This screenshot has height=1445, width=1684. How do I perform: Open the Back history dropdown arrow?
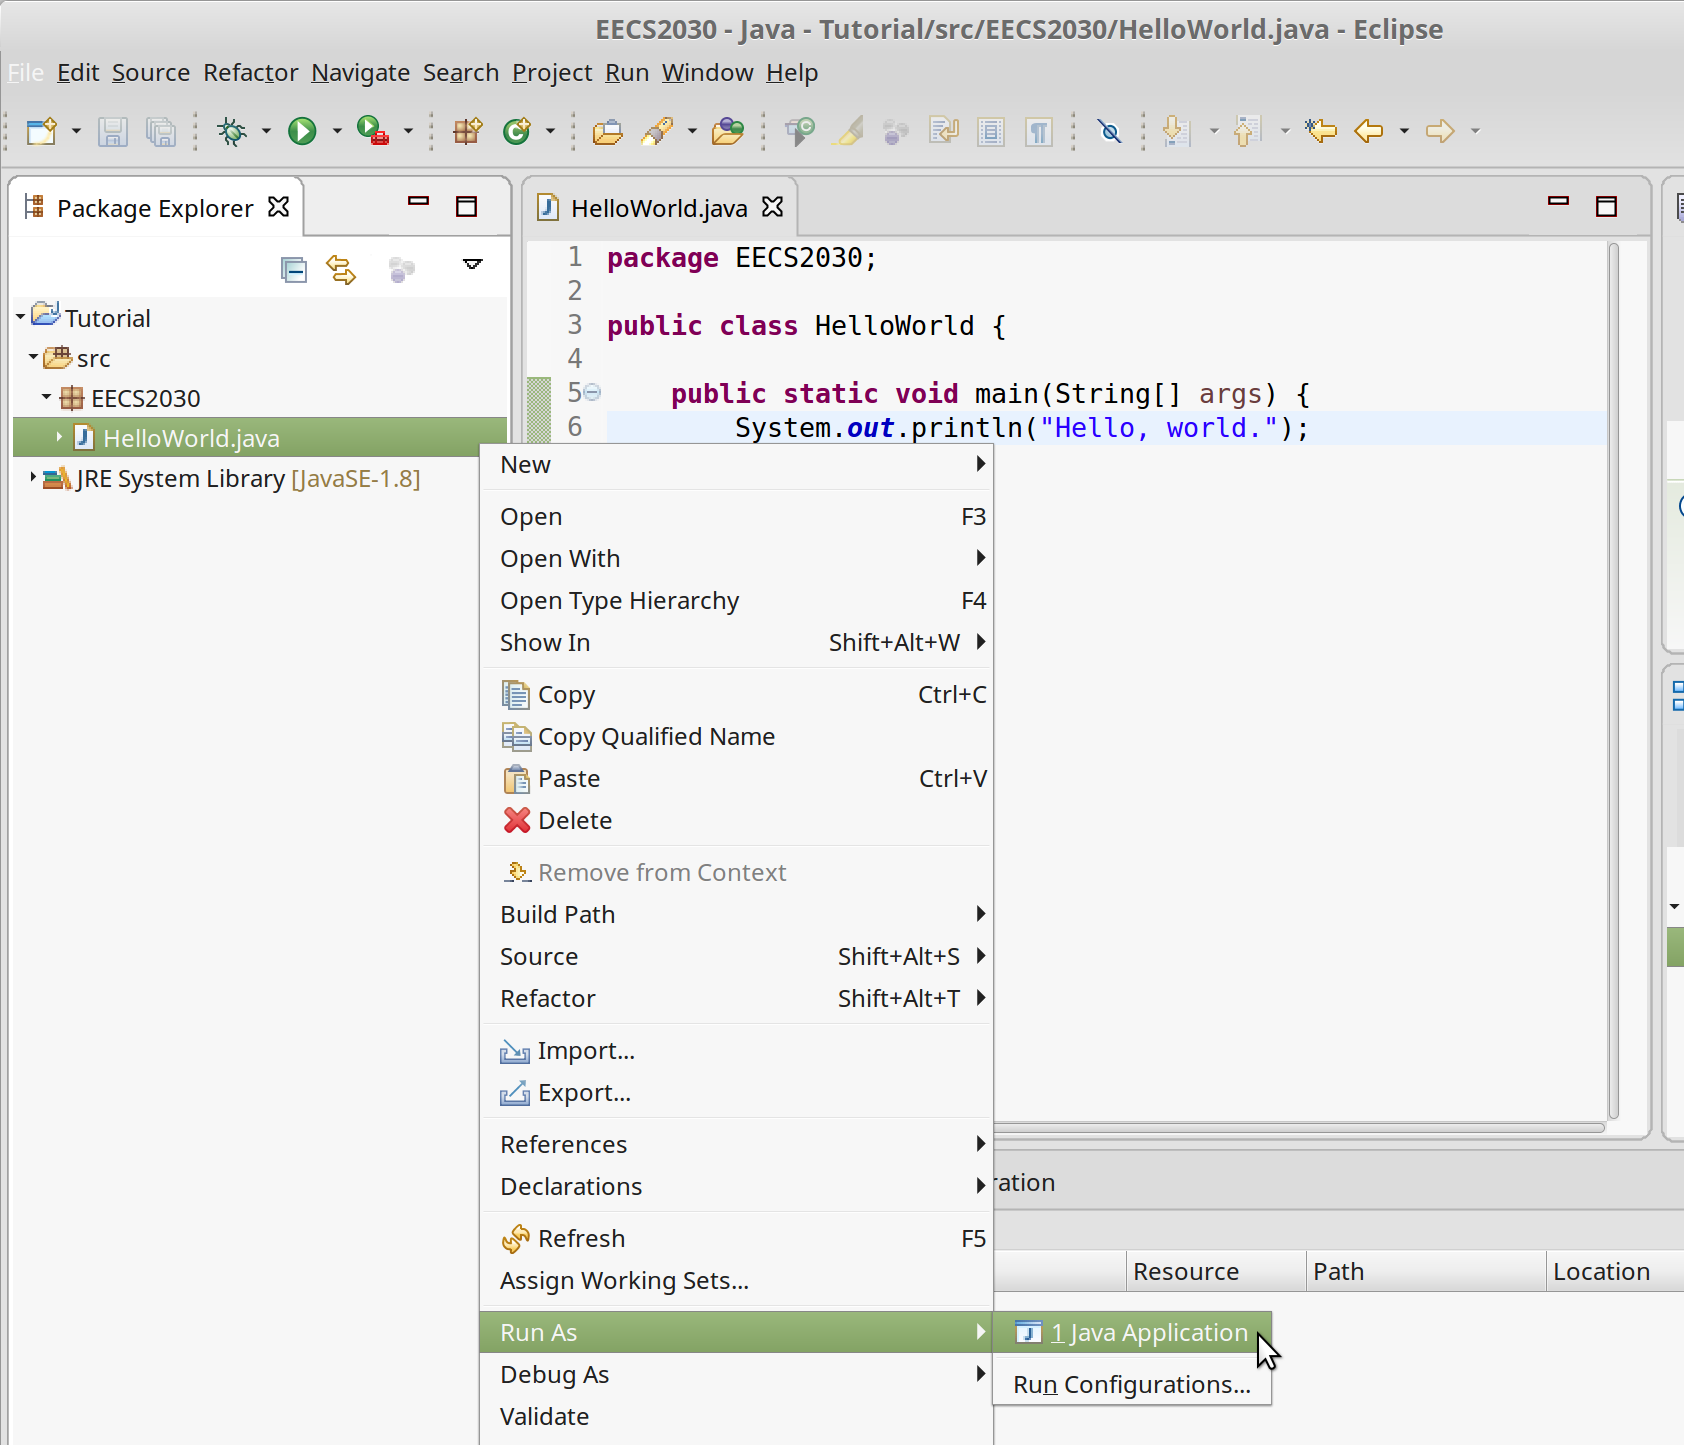coord(1404,131)
